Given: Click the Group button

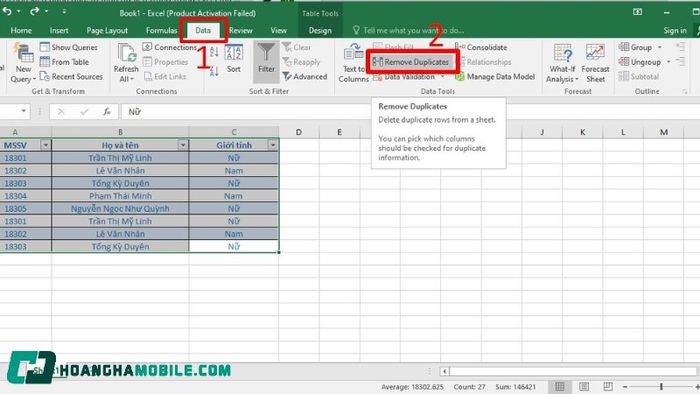Looking at the screenshot, I should coord(636,47).
